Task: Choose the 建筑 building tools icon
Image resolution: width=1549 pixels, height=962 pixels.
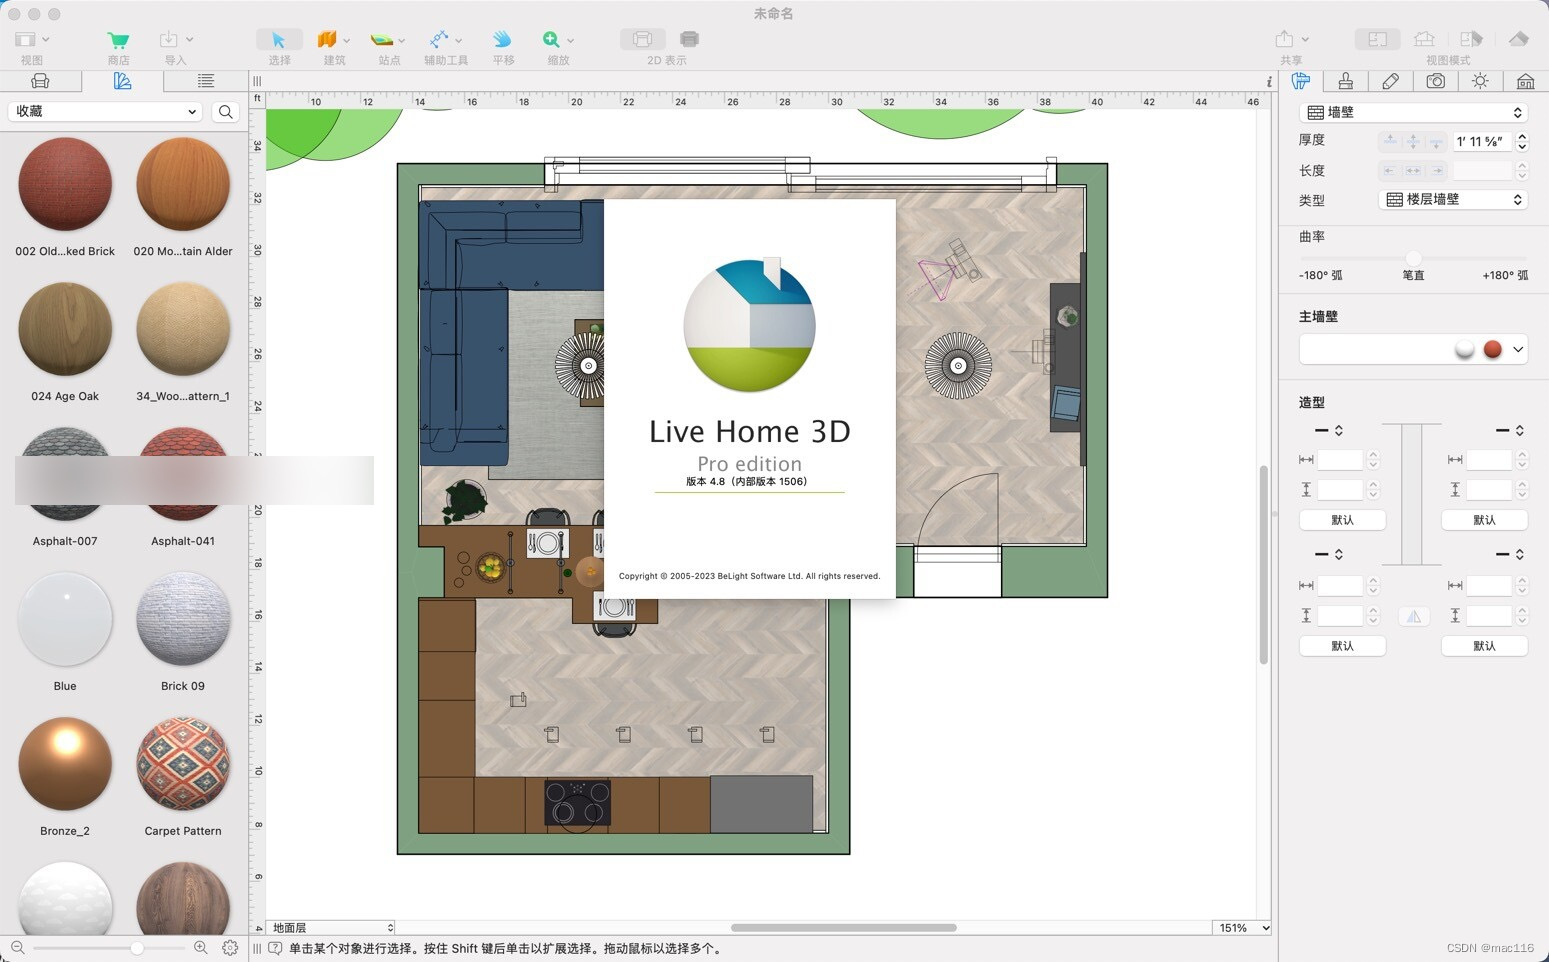Action: click(327, 40)
